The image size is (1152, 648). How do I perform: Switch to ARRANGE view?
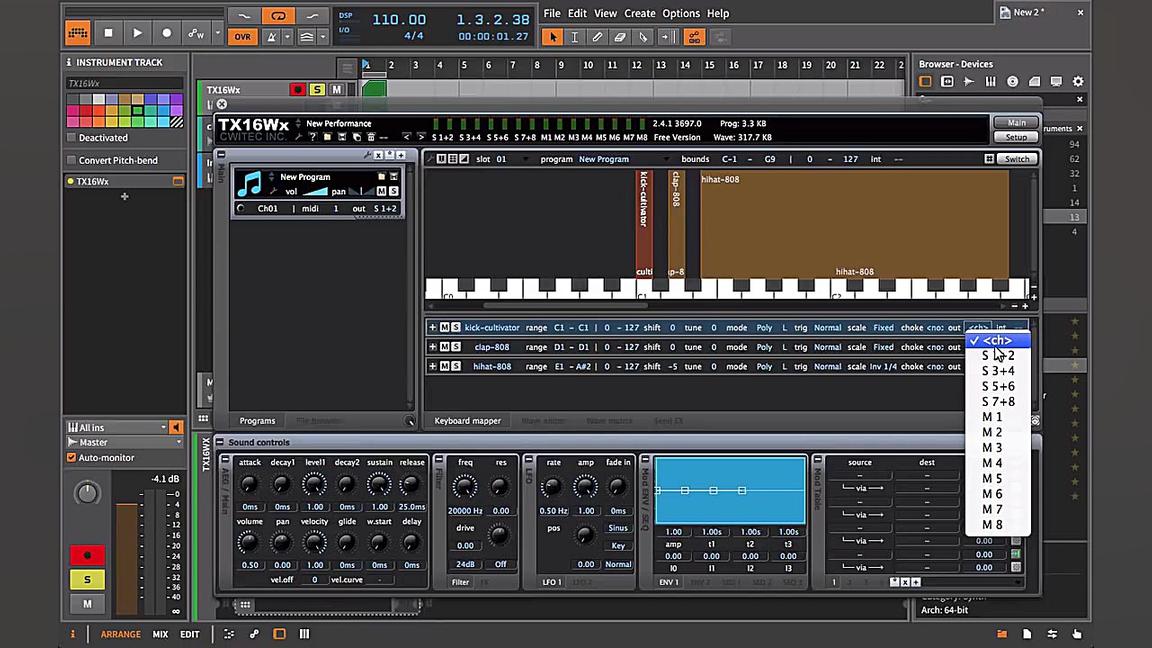(x=120, y=634)
